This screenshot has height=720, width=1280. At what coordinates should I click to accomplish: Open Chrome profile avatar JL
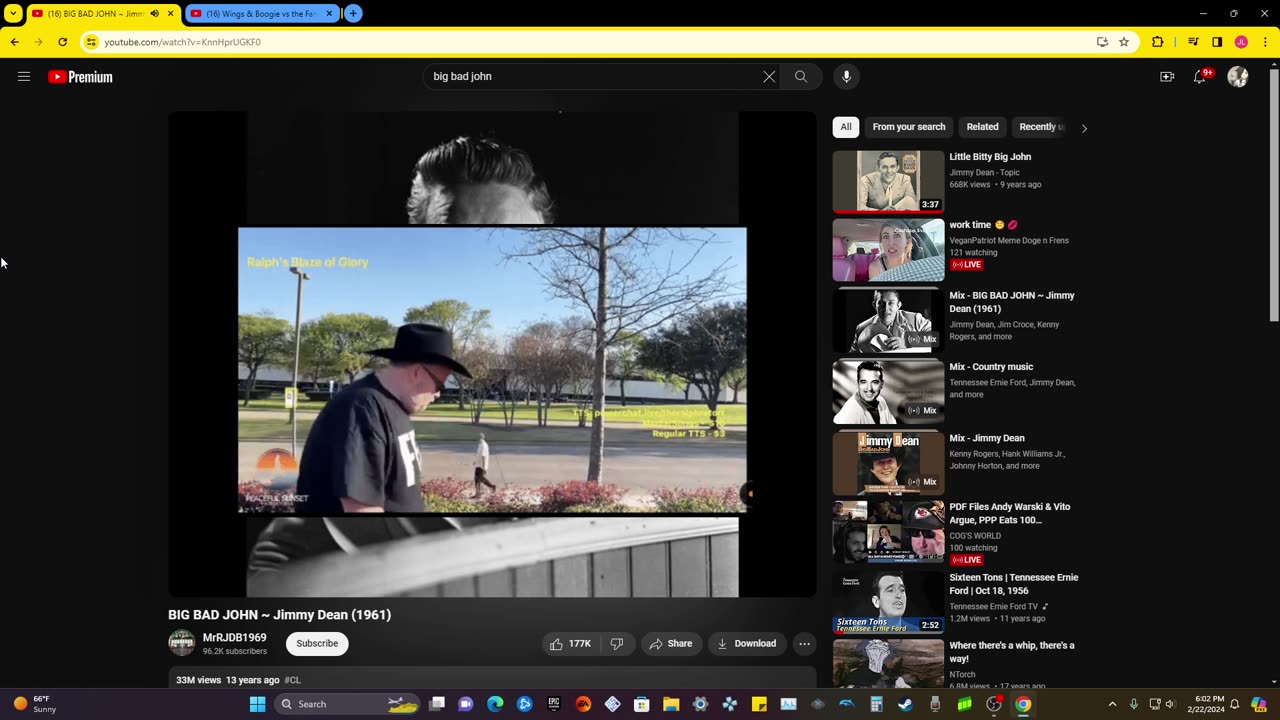click(x=1241, y=42)
